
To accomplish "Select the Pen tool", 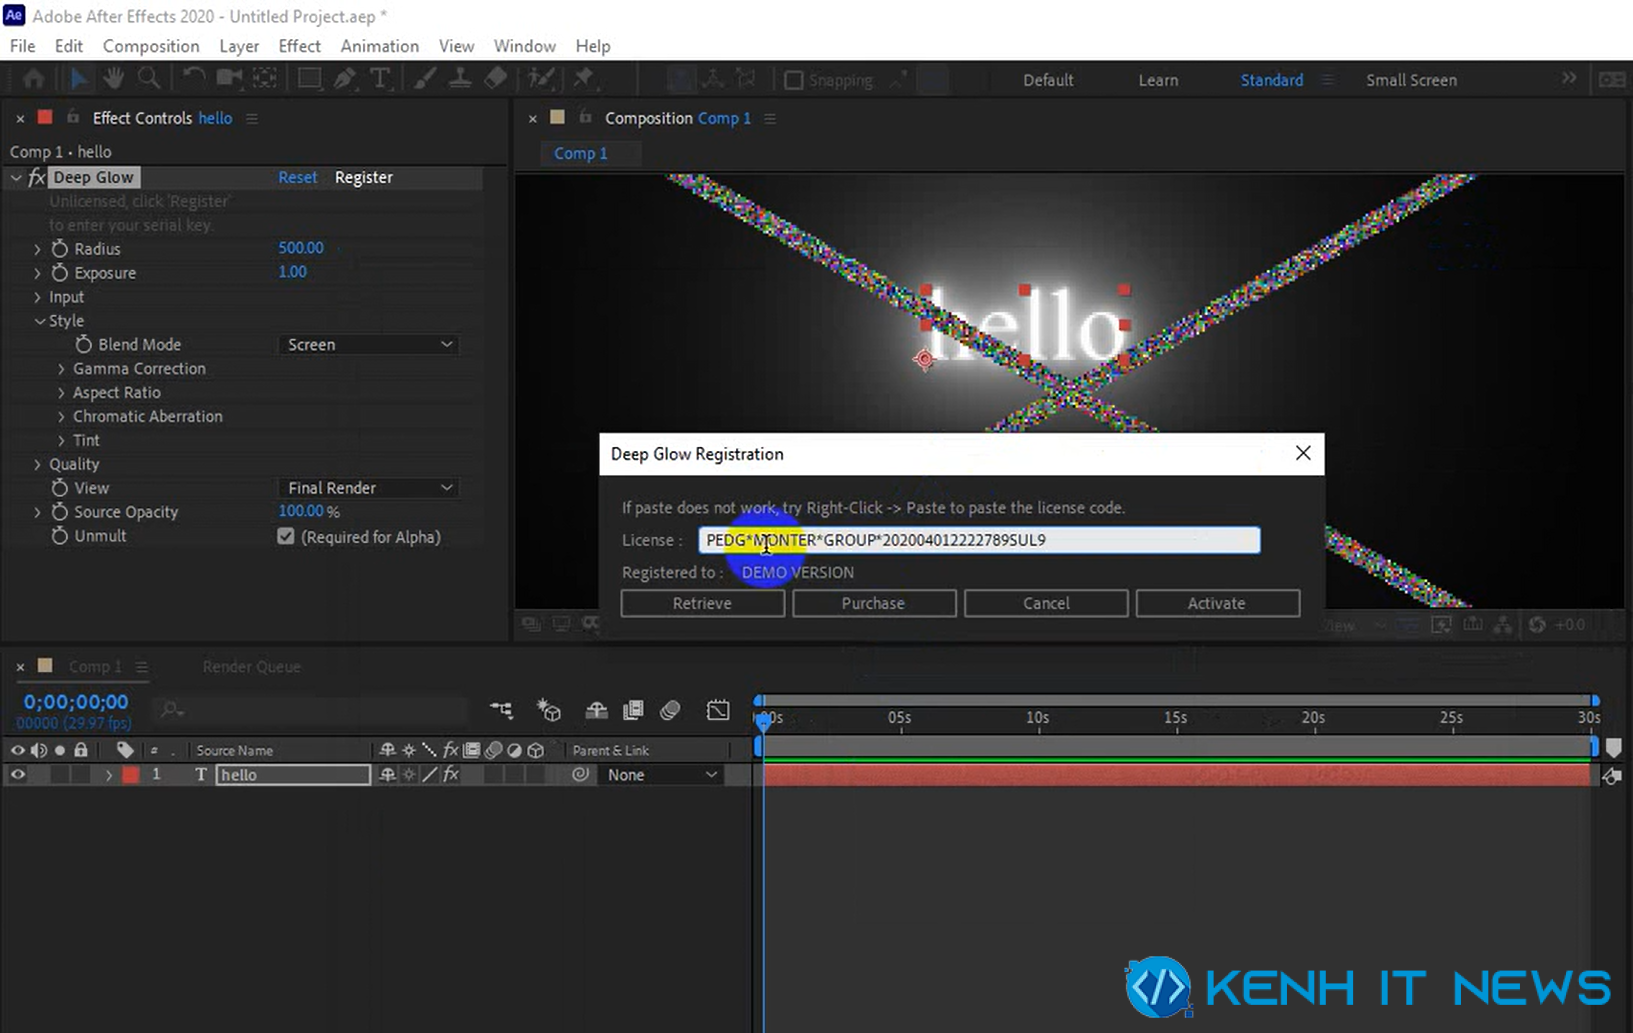I will [345, 79].
